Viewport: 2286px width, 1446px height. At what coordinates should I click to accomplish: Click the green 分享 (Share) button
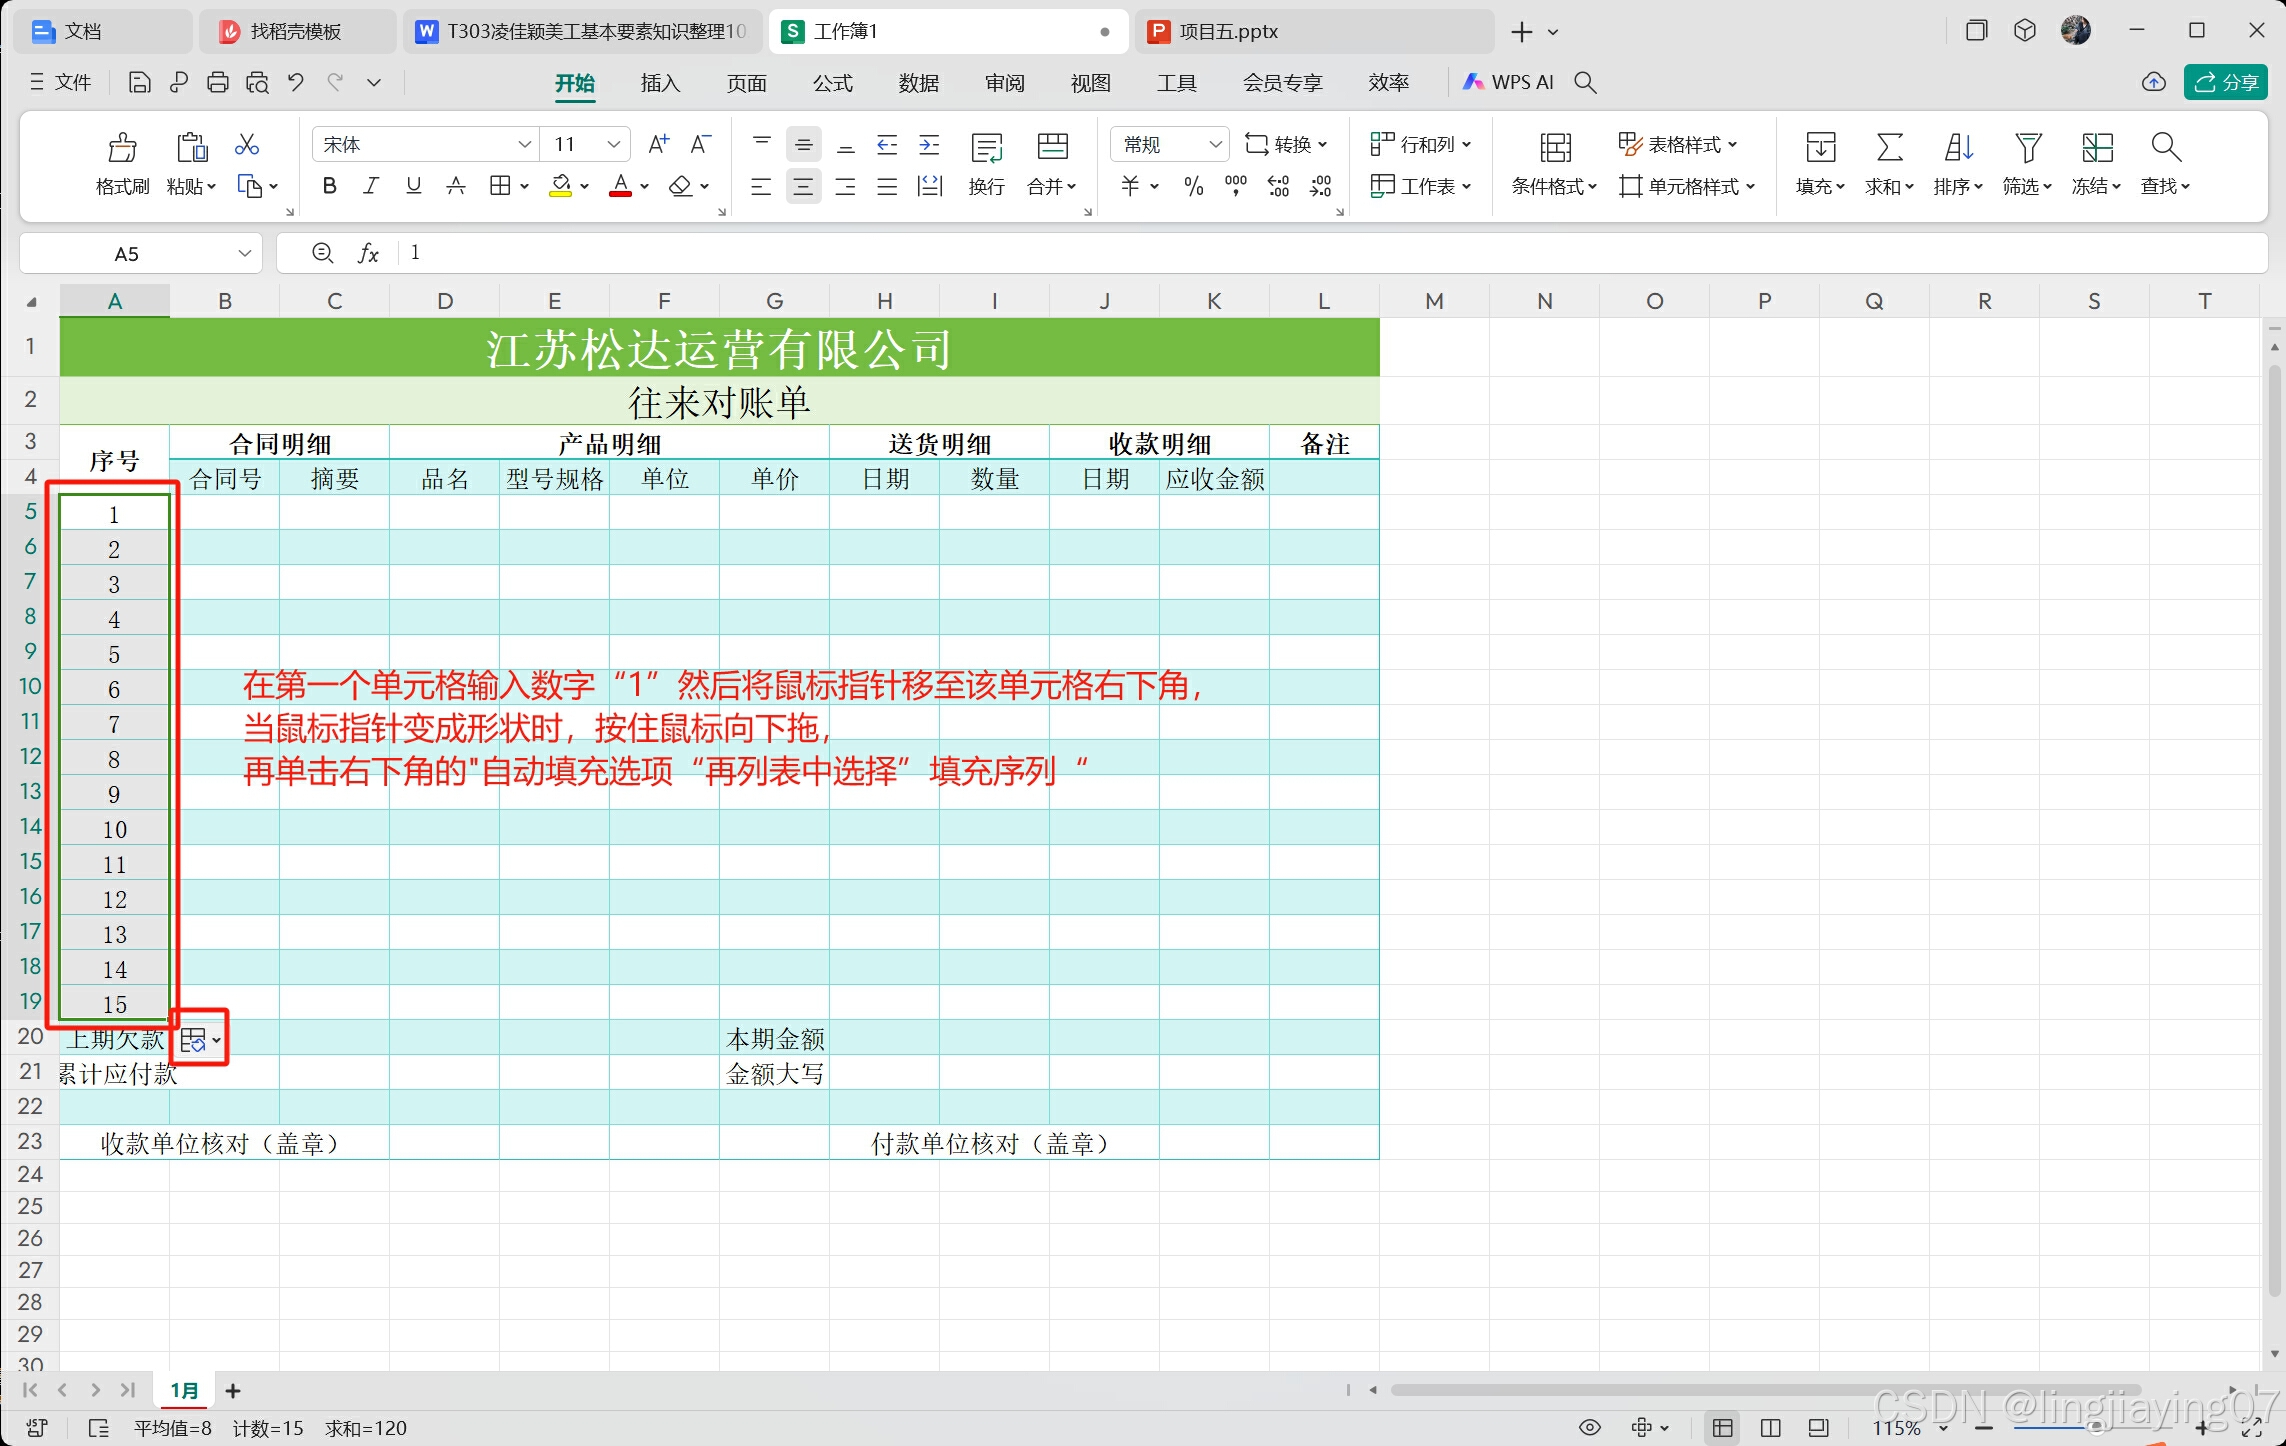pos(2225,83)
